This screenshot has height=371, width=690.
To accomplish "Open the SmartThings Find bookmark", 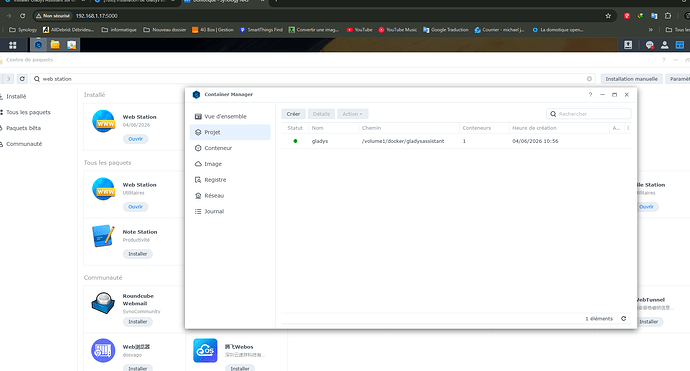I will (261, 30).
